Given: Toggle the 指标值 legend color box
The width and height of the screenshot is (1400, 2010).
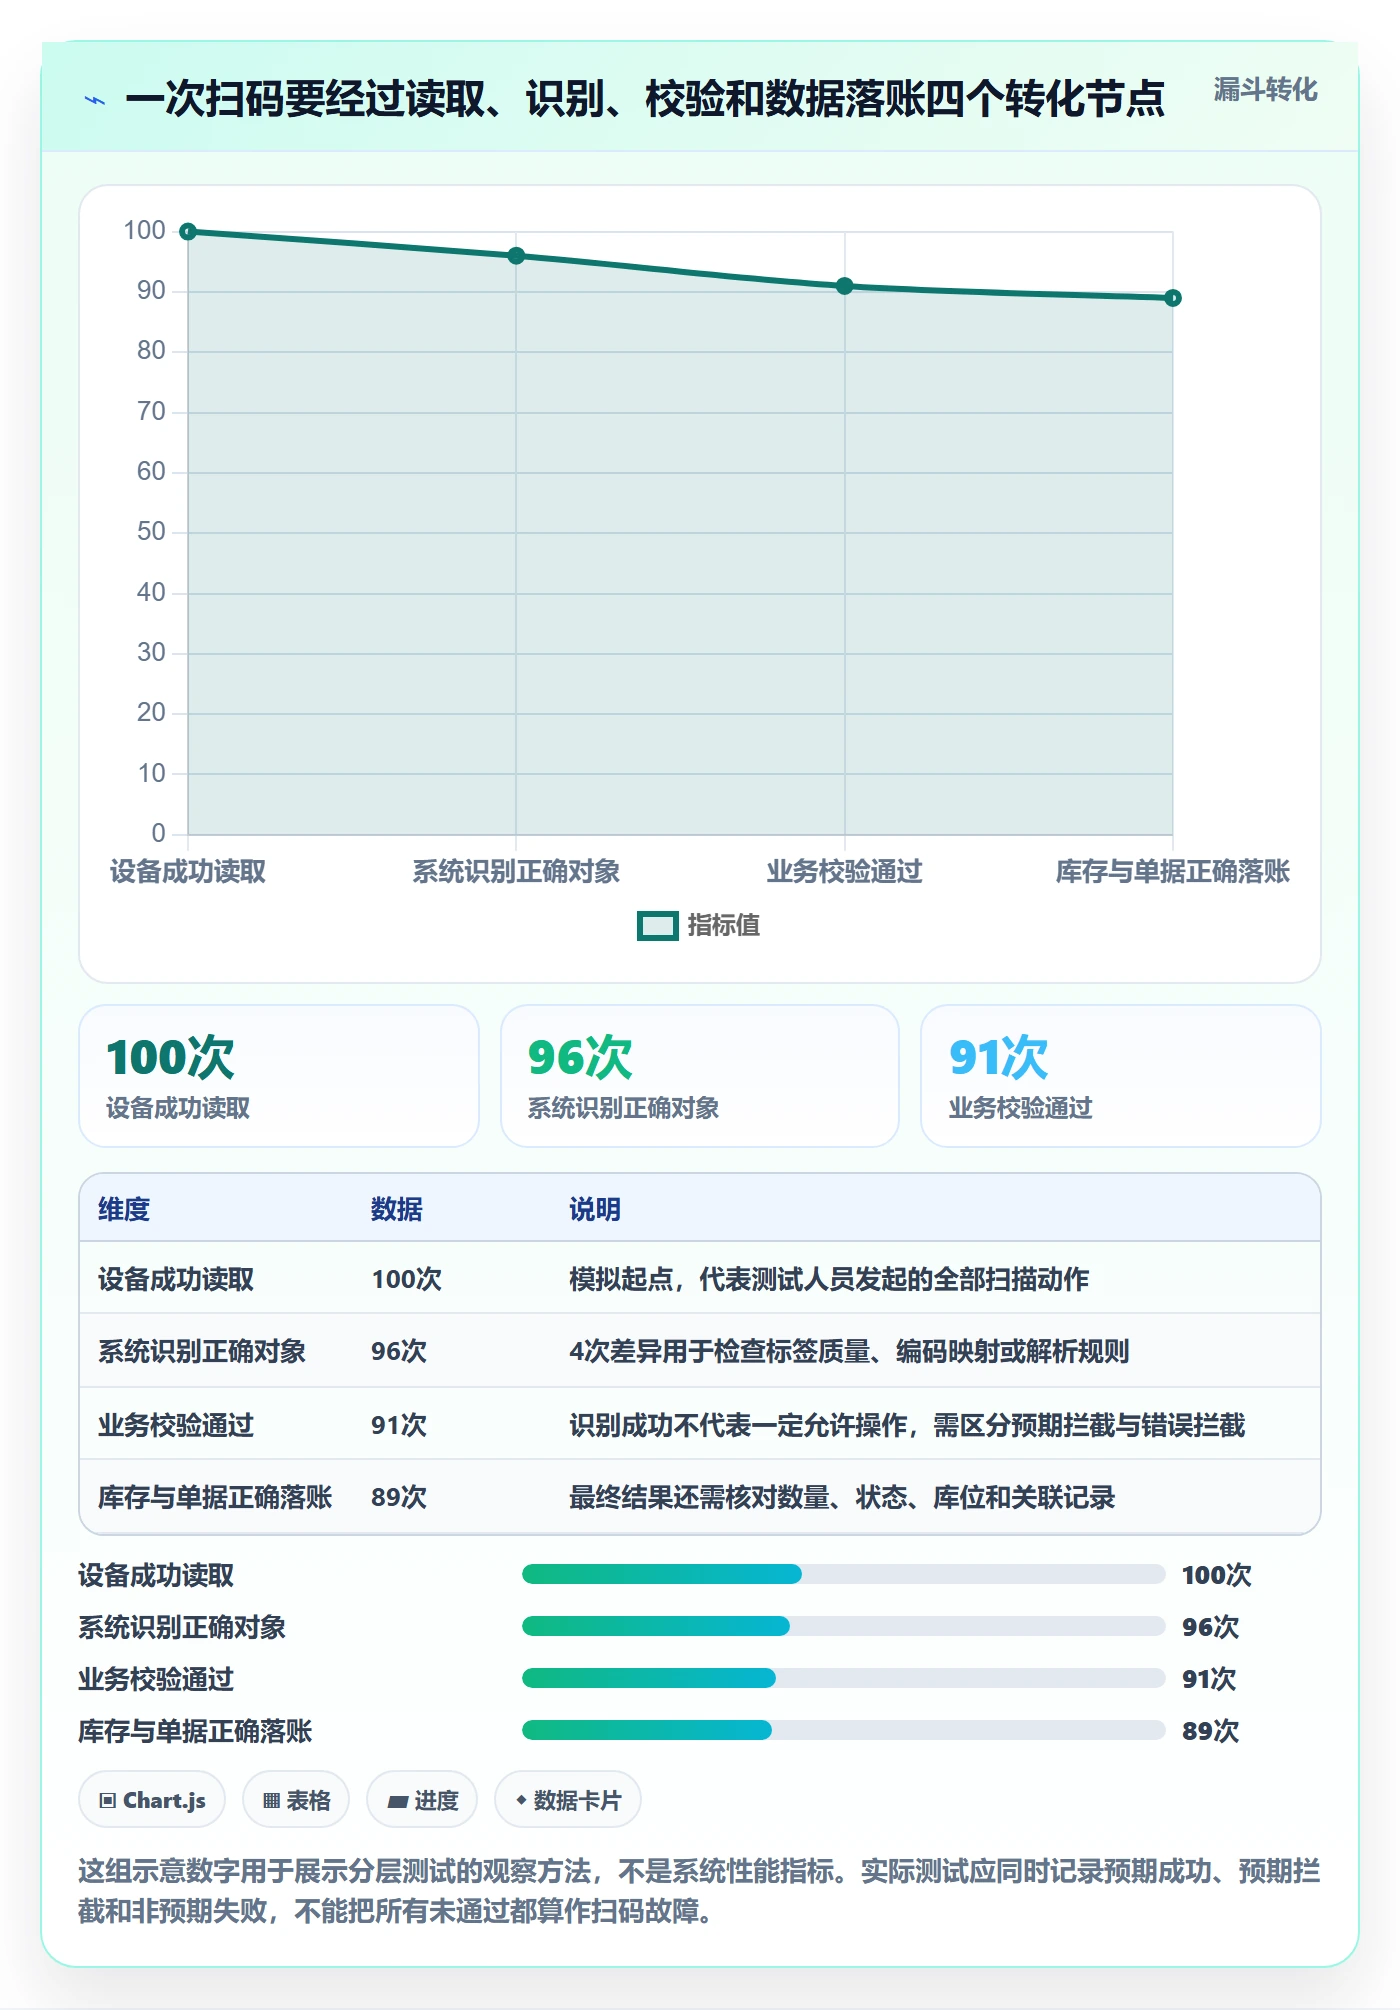Looking at the screenshot, I should (x=658, y=926).
